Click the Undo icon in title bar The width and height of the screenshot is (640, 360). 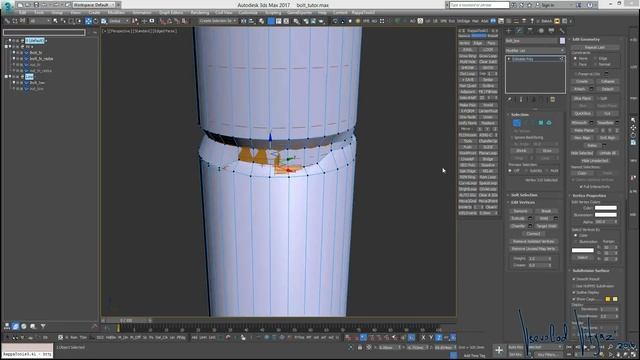pos(44,5)
